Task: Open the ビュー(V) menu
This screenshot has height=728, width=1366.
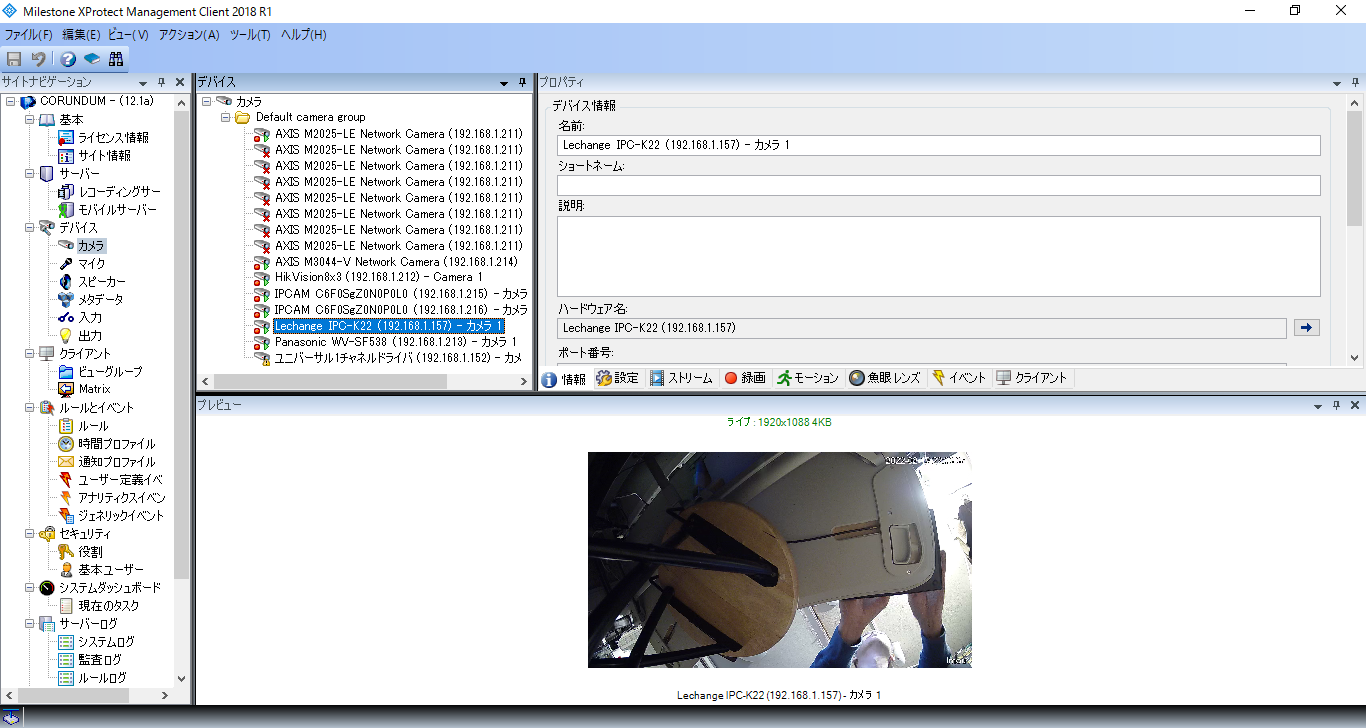Action: coord(129,35)
